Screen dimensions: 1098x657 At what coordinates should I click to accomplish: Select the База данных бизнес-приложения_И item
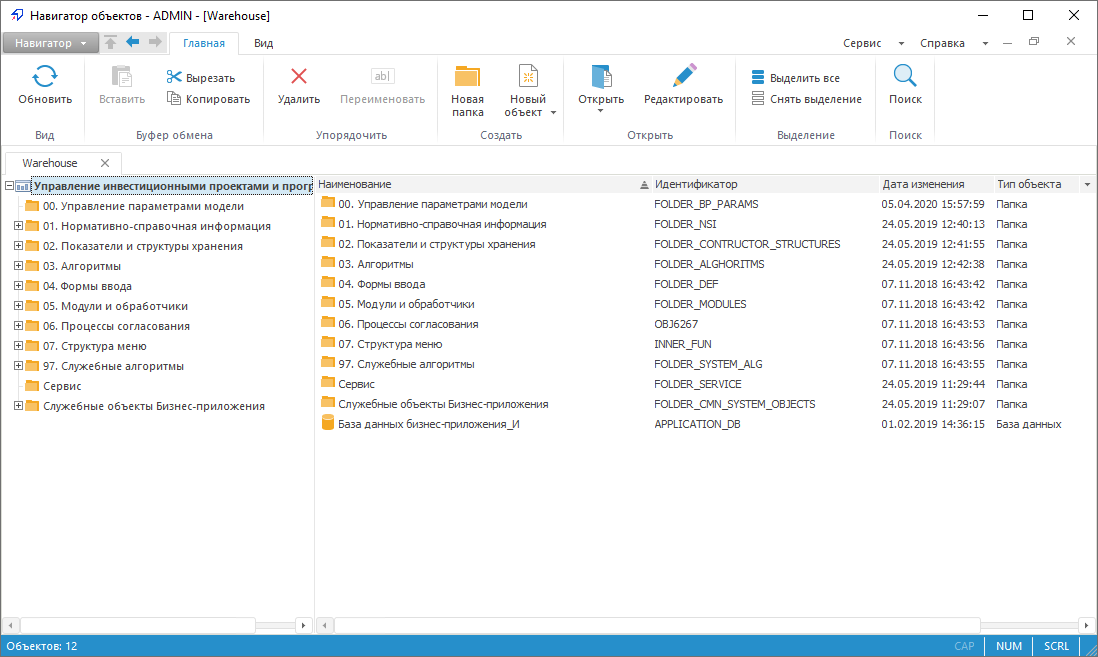coord(428,424)
